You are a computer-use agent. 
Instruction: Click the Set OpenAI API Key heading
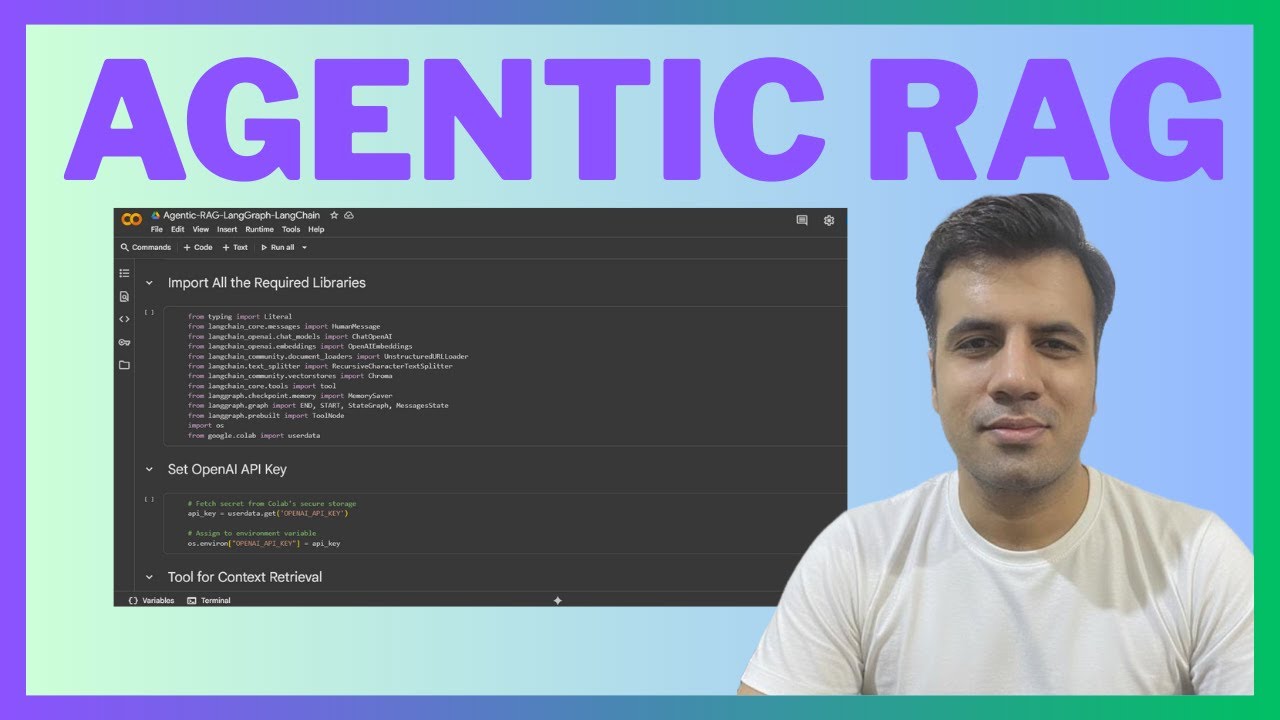pos(227,469)
